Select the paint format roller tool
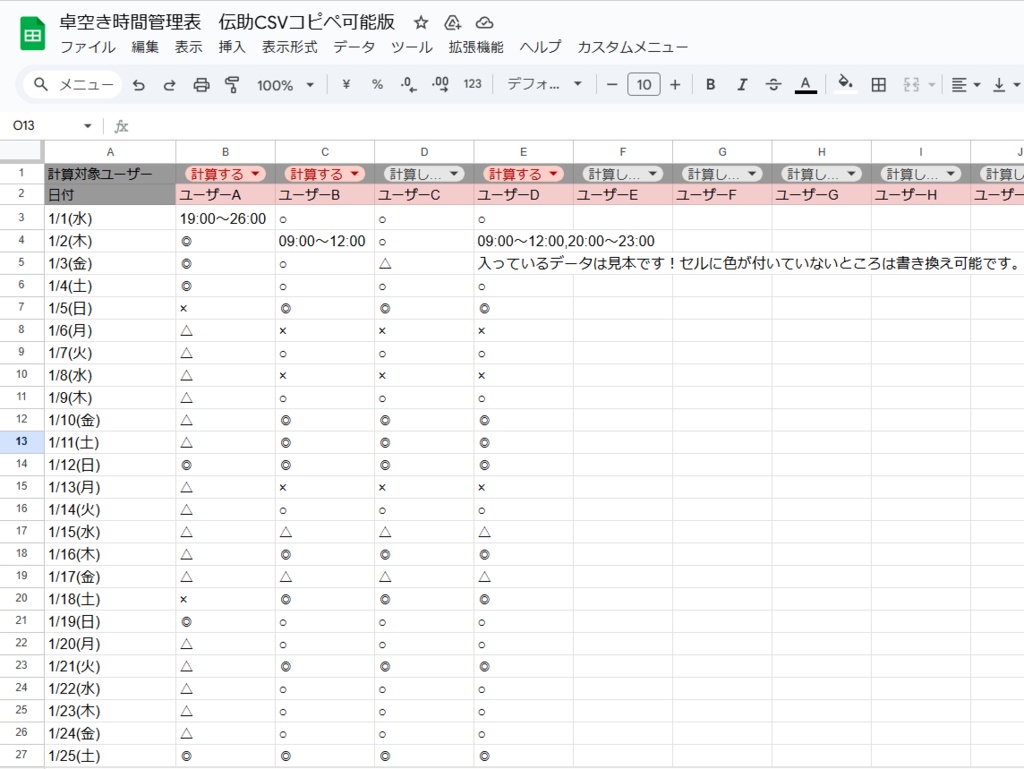 [x=232, y=85]
